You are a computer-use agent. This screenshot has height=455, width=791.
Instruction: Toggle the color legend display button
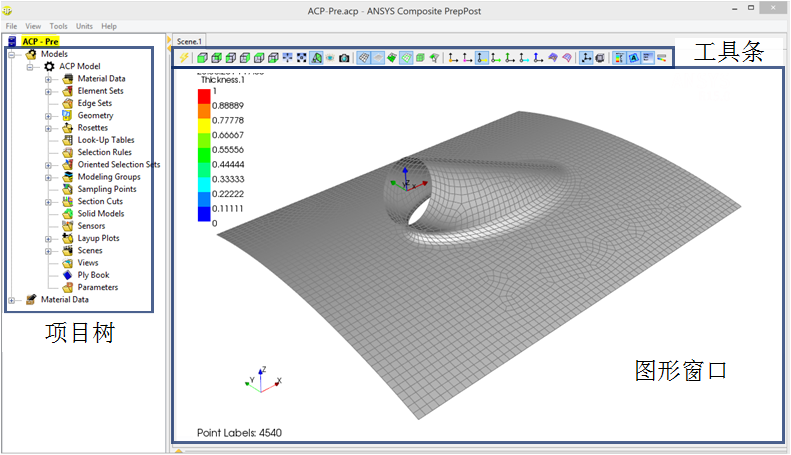(619, 58)
